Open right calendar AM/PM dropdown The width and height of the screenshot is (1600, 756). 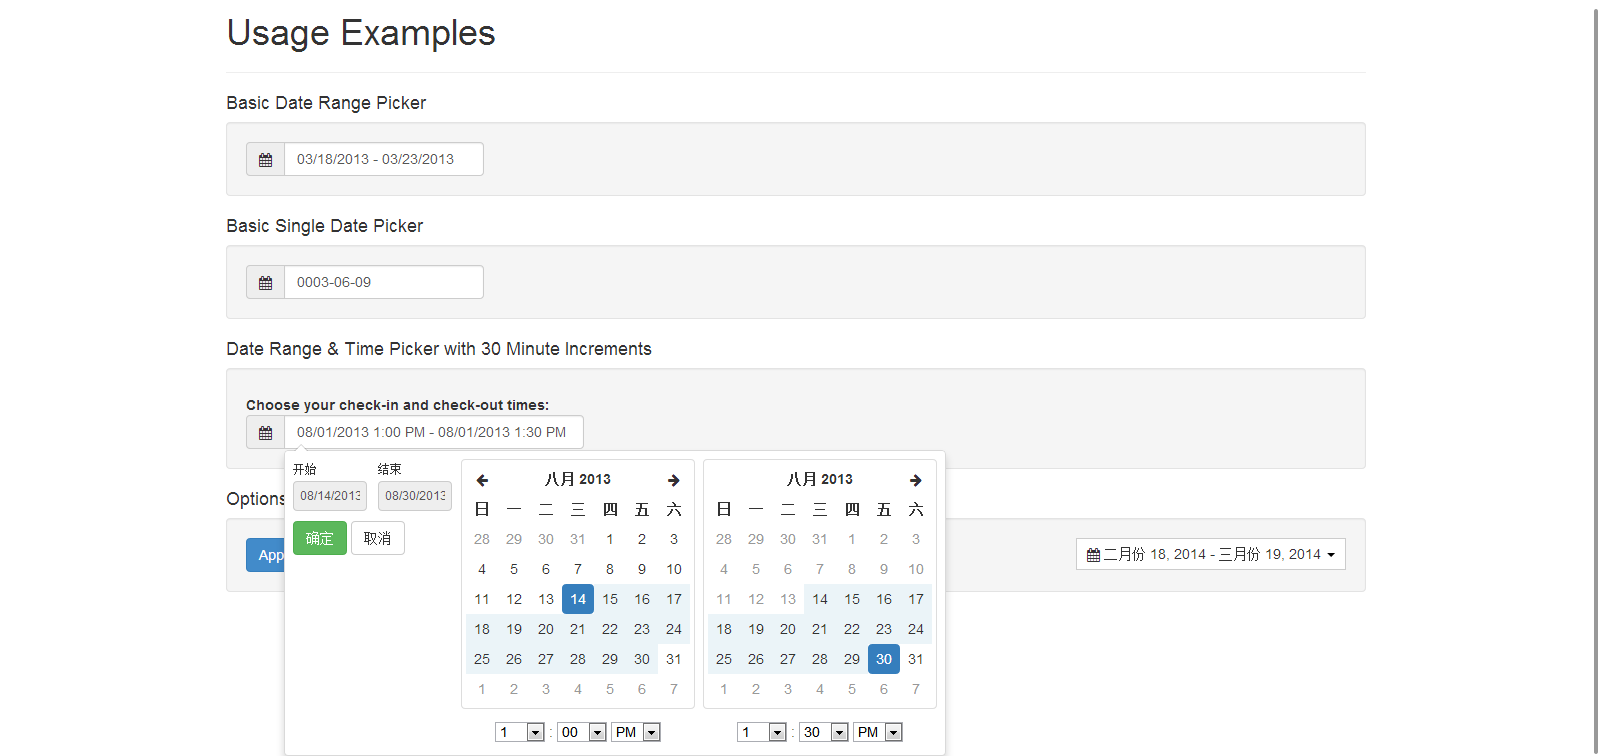[878, 732]
